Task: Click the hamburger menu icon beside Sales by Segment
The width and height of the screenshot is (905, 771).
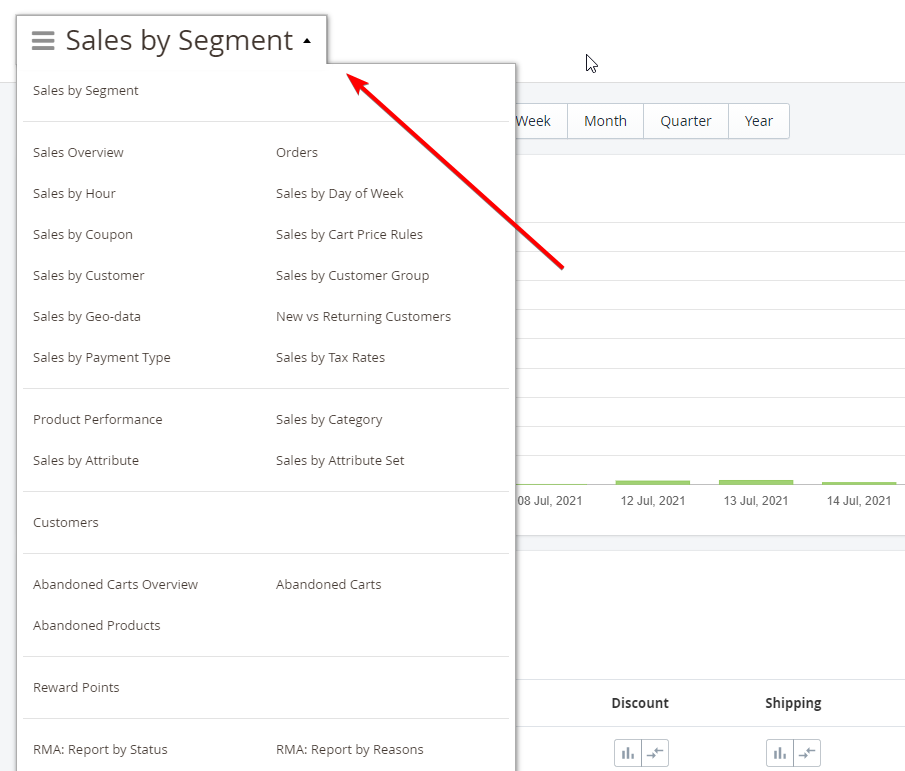Action: pyautogui.click(x=43, y=40)
